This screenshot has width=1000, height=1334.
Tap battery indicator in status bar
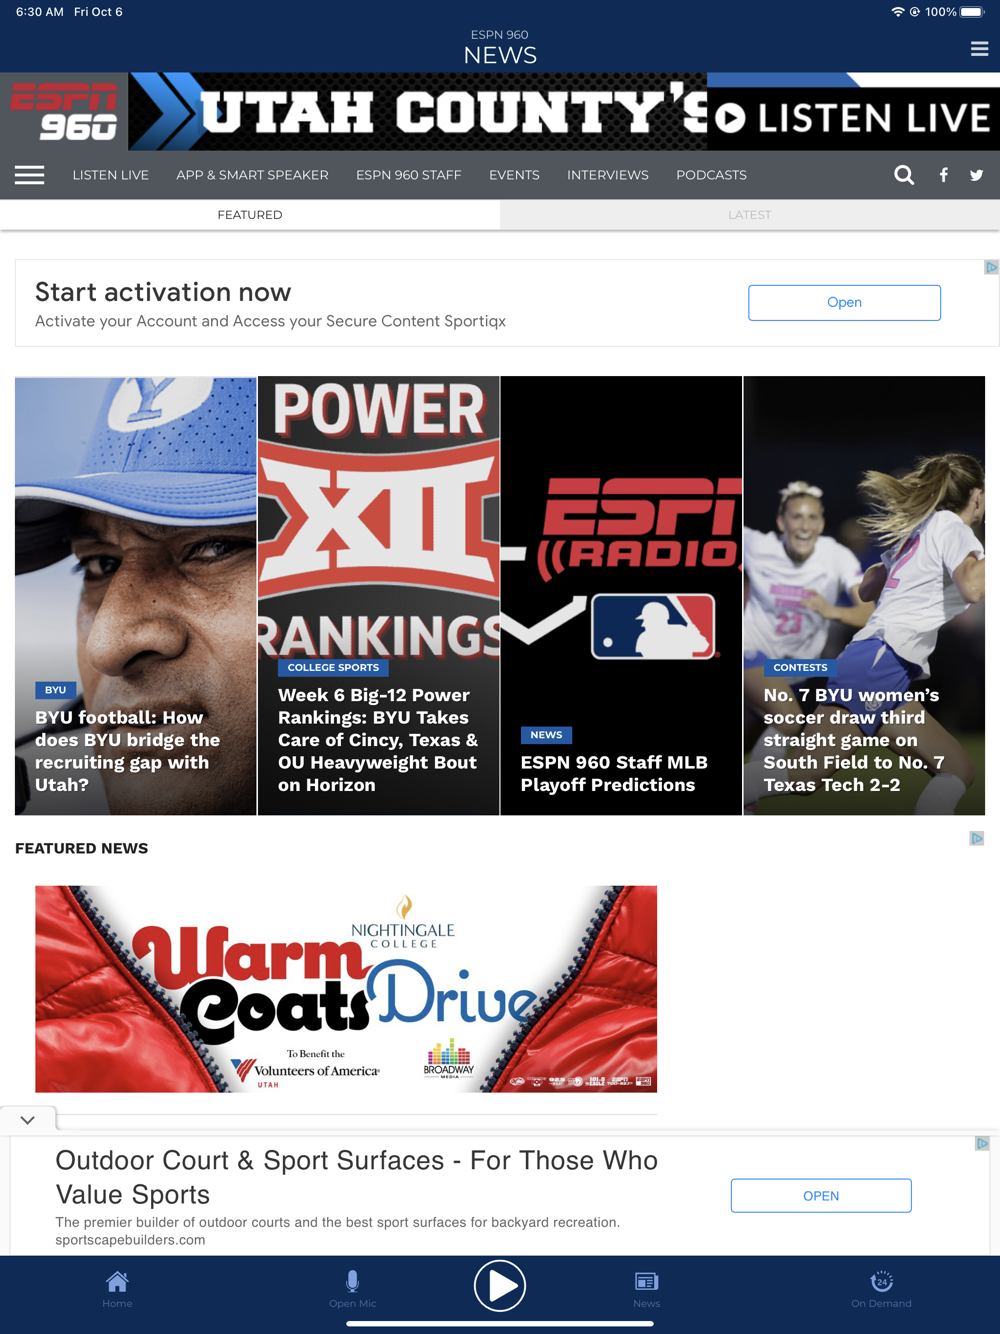972,12
